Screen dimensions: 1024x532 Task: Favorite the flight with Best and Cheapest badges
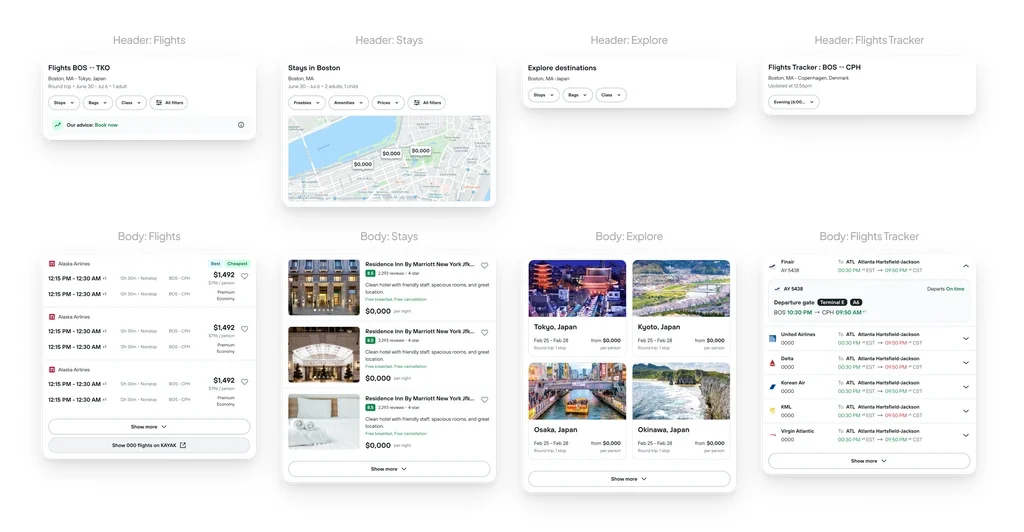point(245,276)
